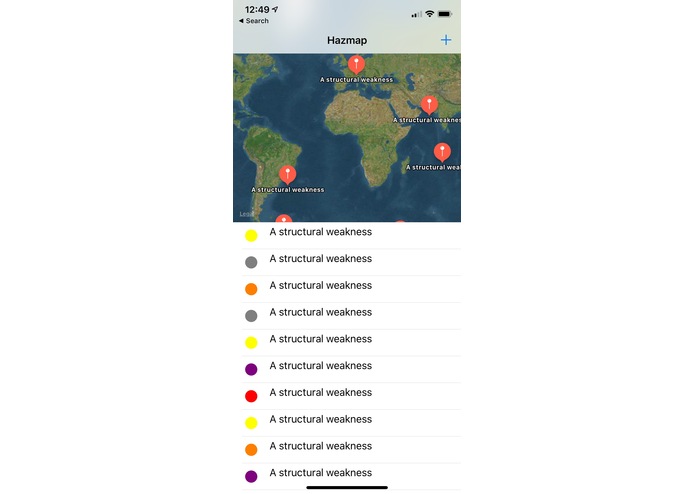The width and height of the screenshot is (695, 494).
Task: Tap the location arrow beside the time
Action: 275,9
